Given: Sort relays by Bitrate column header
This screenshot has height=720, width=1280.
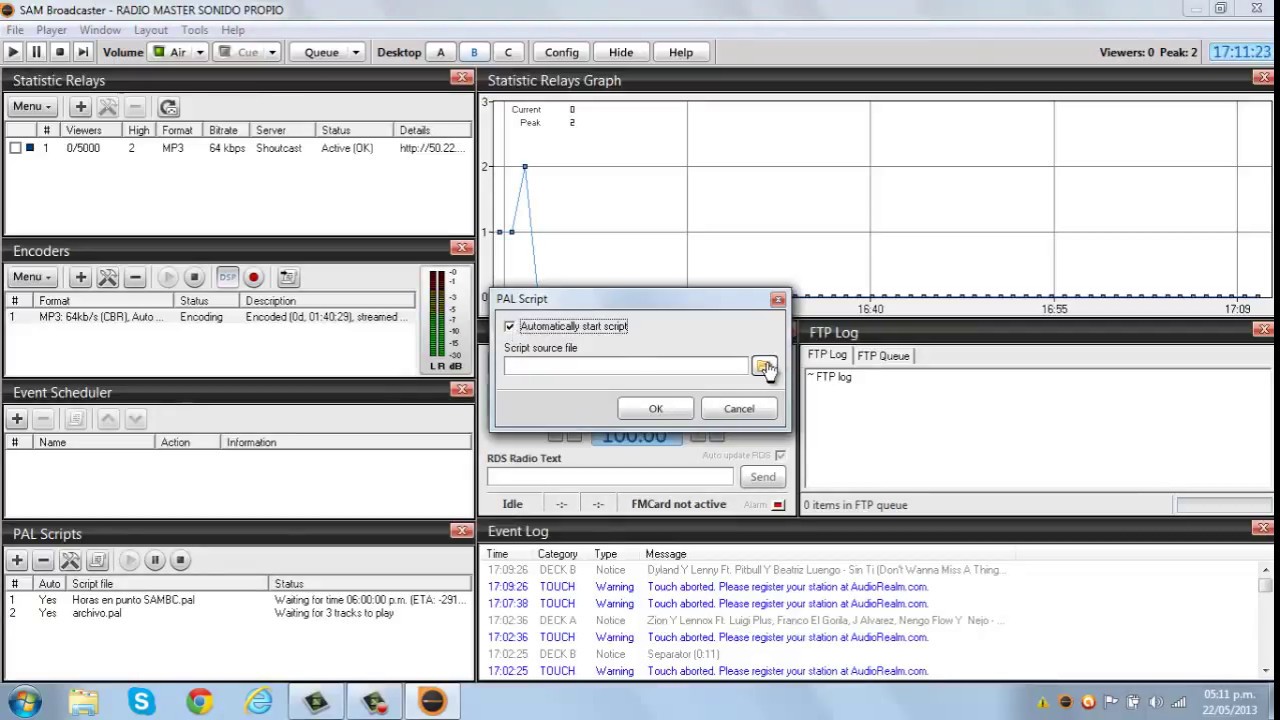Looking at the screenshot, I should (x=223, y=130).
